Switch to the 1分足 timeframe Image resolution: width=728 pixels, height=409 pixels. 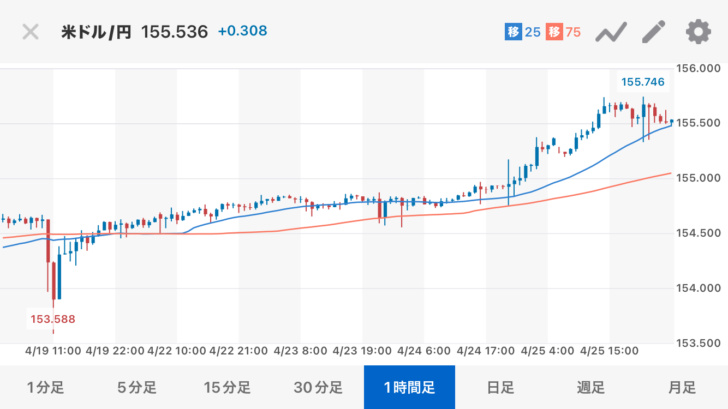coord(45,387)
